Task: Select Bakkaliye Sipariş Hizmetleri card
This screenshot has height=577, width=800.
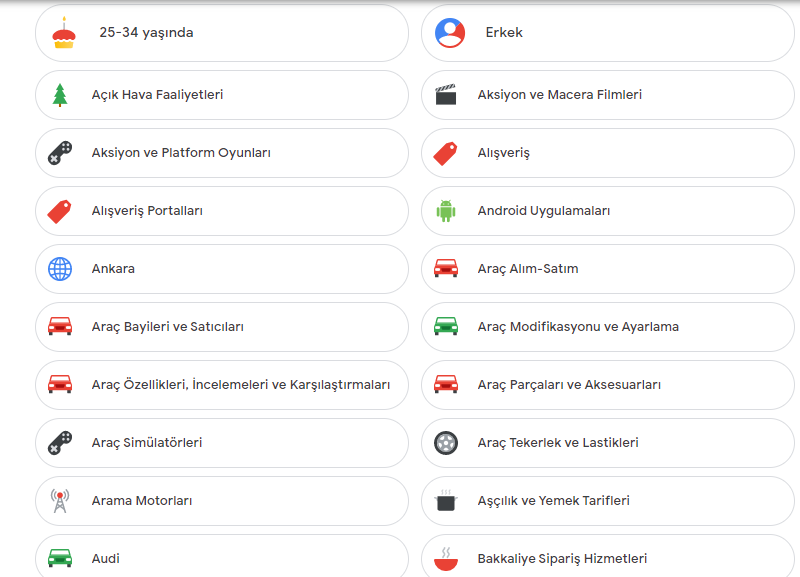Action: point(607,558)
